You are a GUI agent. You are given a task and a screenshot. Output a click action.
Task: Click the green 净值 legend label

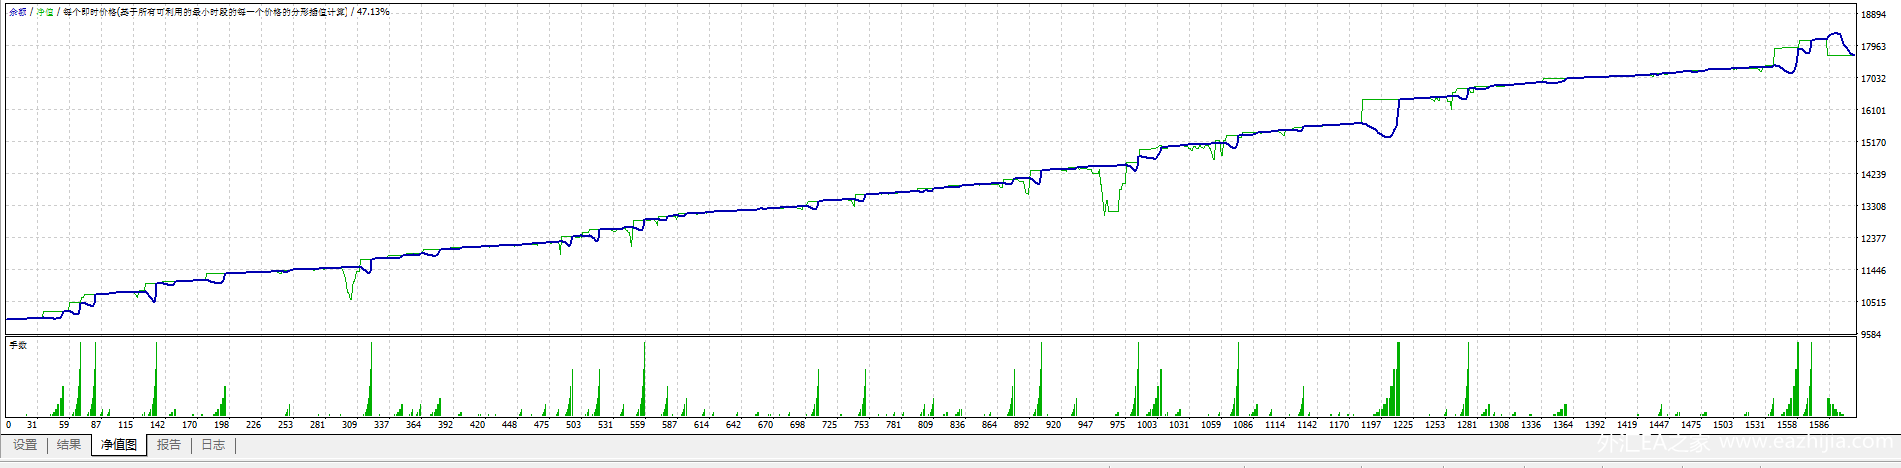pos(45,12)
